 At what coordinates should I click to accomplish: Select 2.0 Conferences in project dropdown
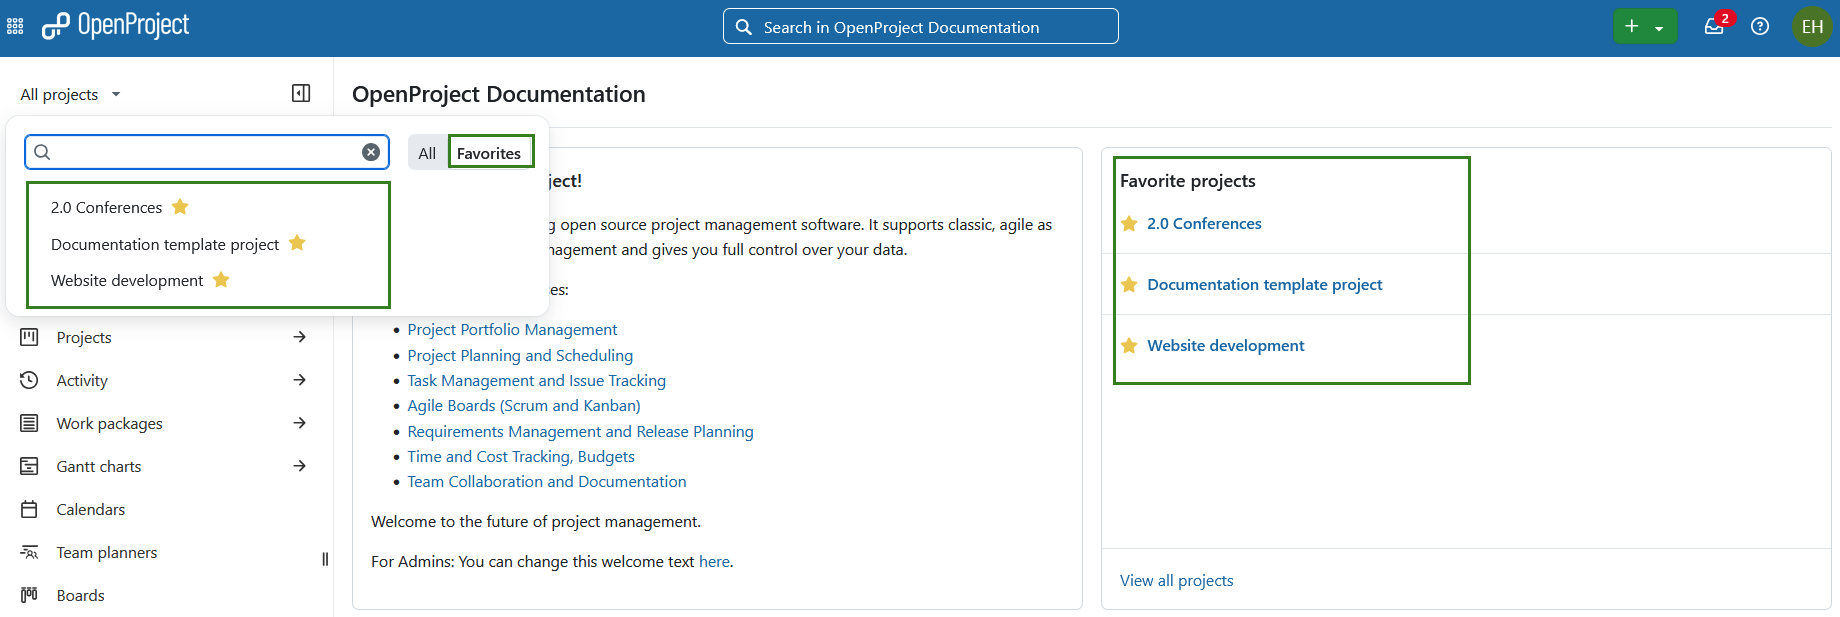pos(106,207)
